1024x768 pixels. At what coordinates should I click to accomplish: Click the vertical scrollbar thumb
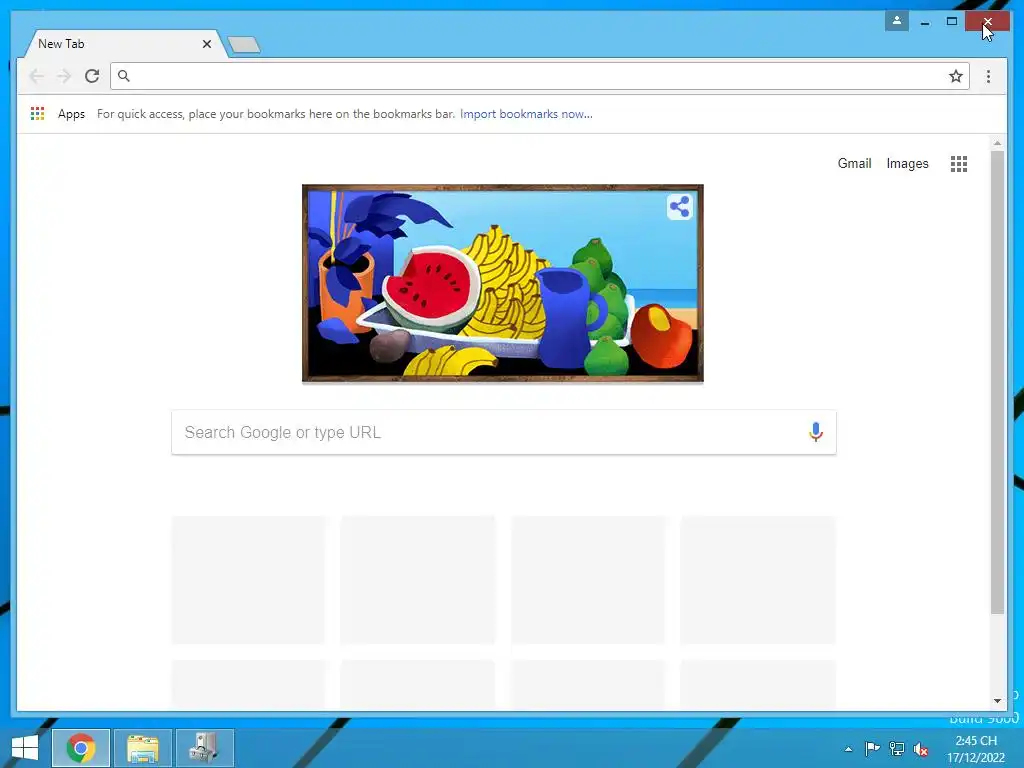click(x=997, y=382)
